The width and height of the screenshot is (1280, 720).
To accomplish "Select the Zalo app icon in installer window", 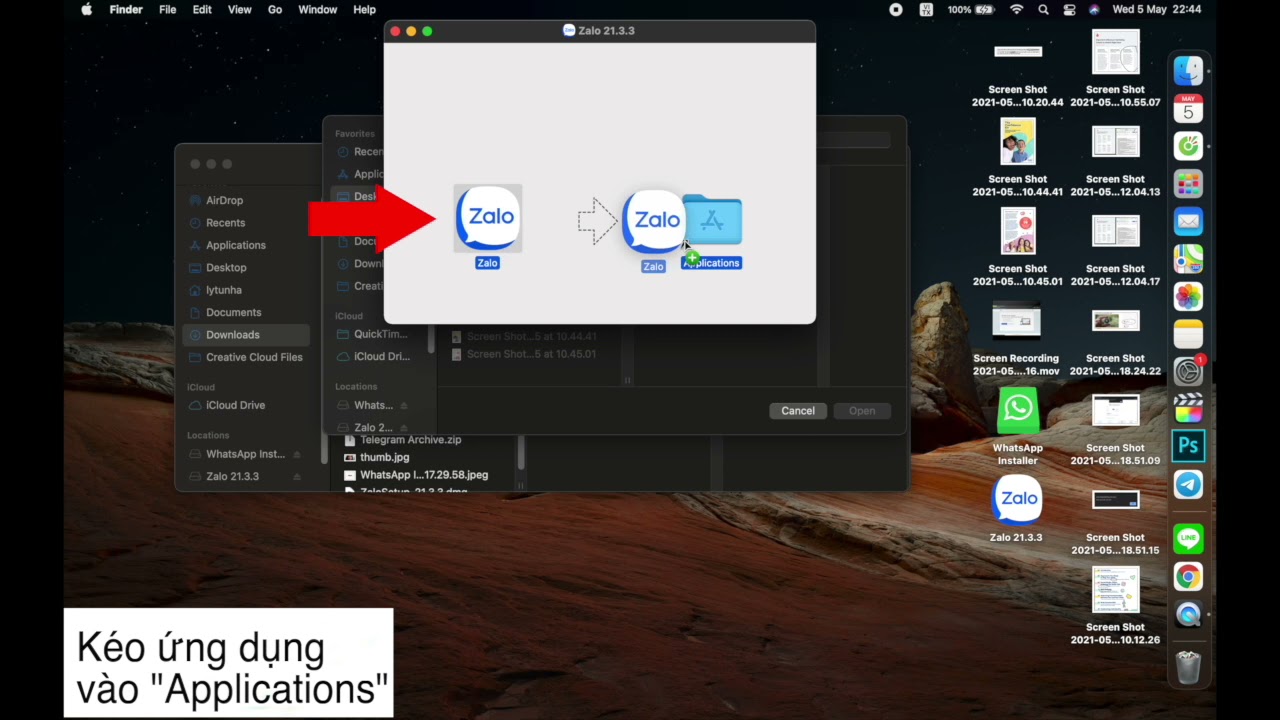I will [488, 217].
